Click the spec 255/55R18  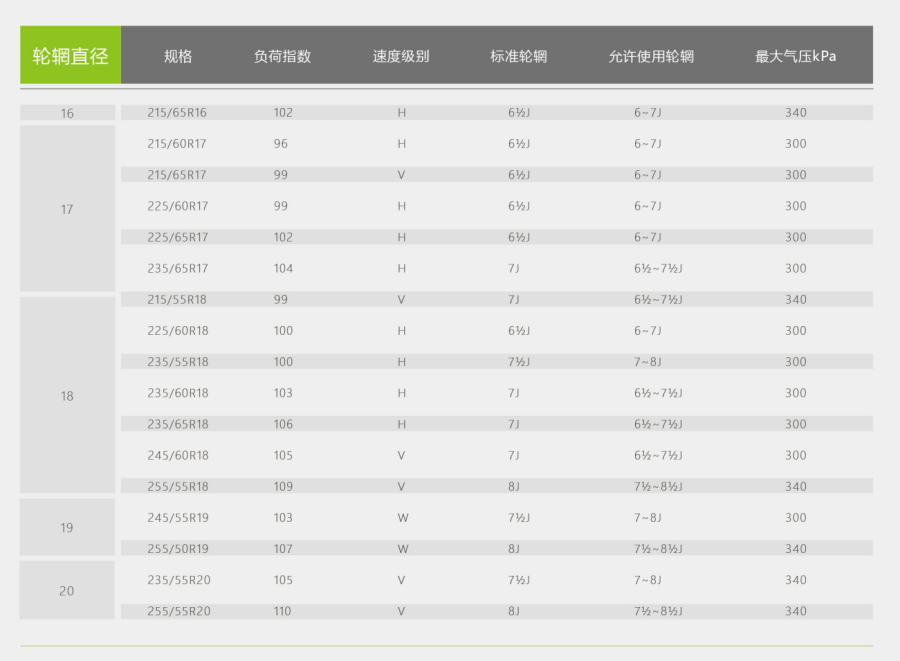point(177,487)
